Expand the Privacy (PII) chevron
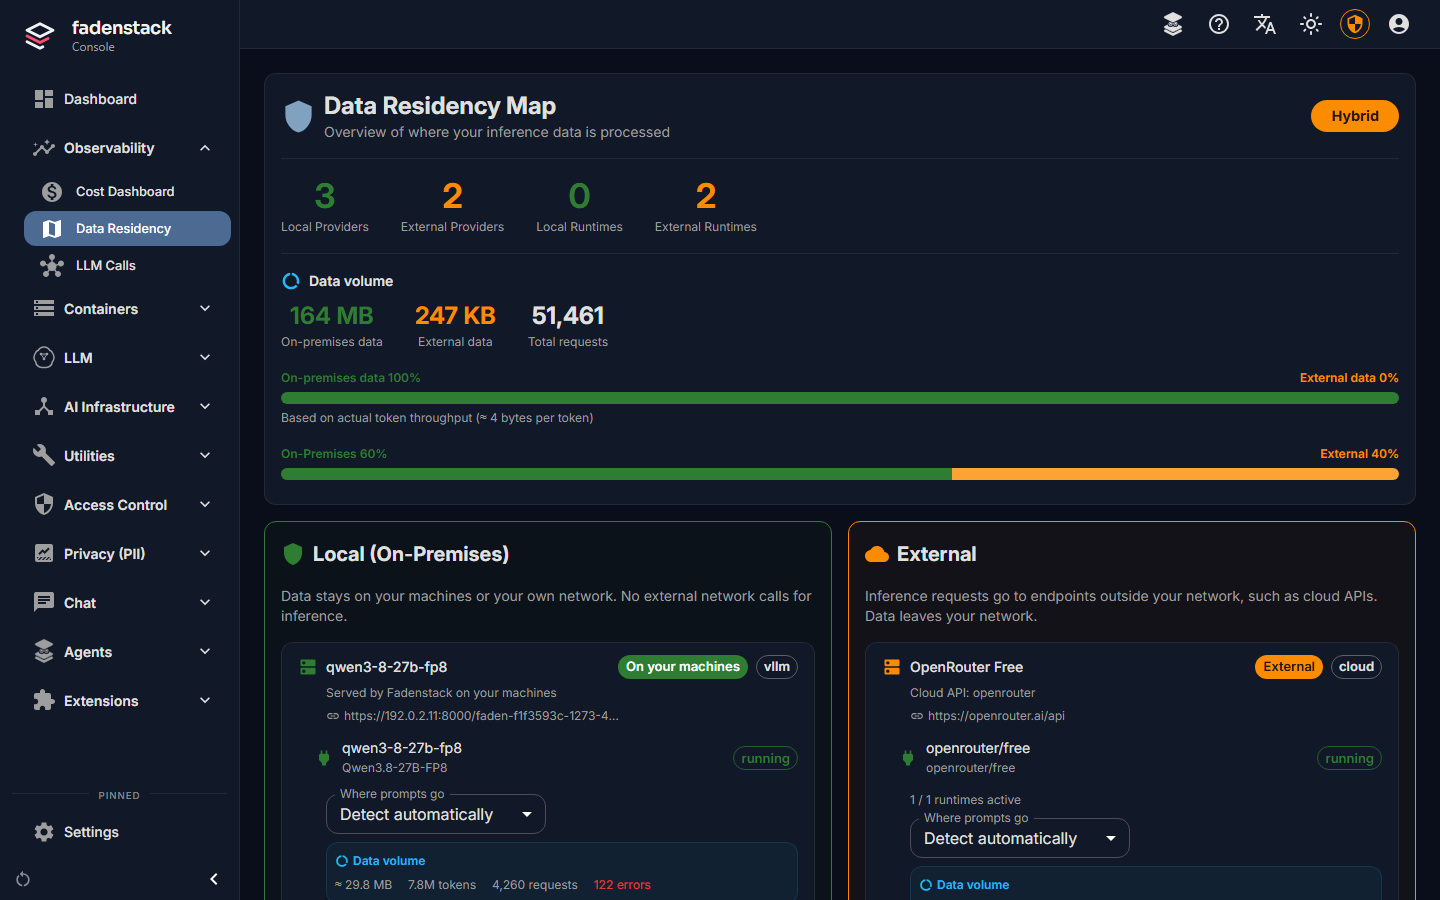Screen dimensions: 1440x900 (205, 554)
